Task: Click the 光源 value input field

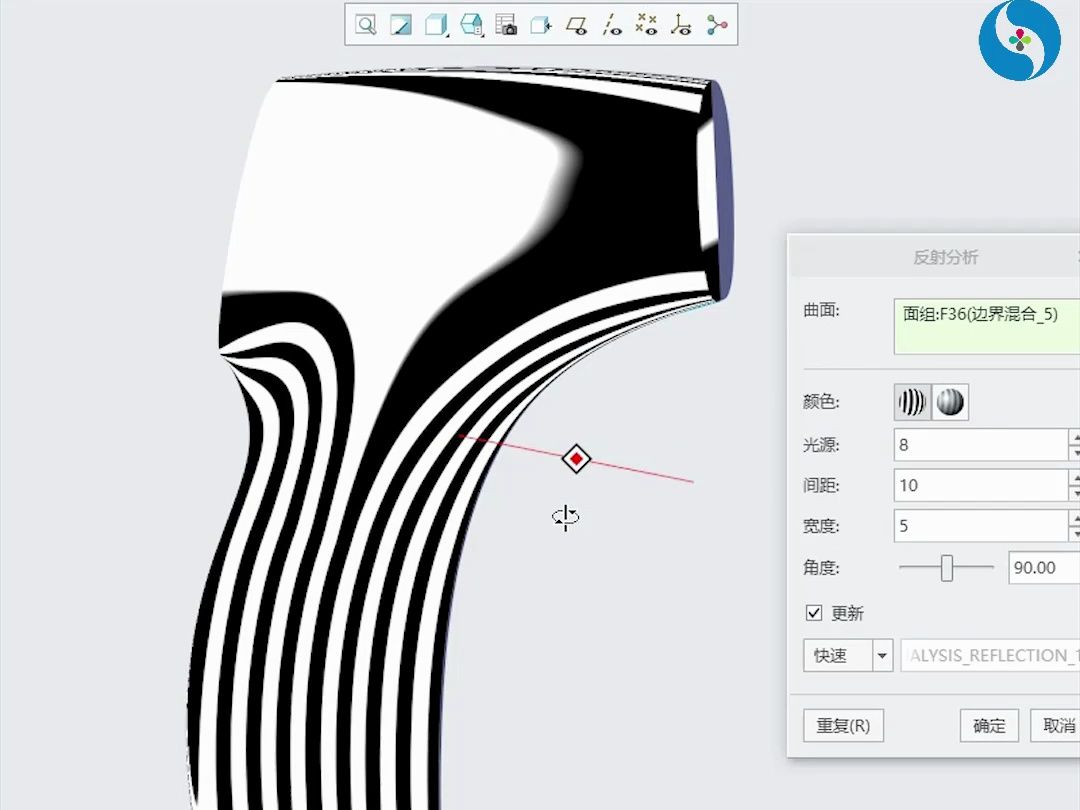Action: (980, 445)
